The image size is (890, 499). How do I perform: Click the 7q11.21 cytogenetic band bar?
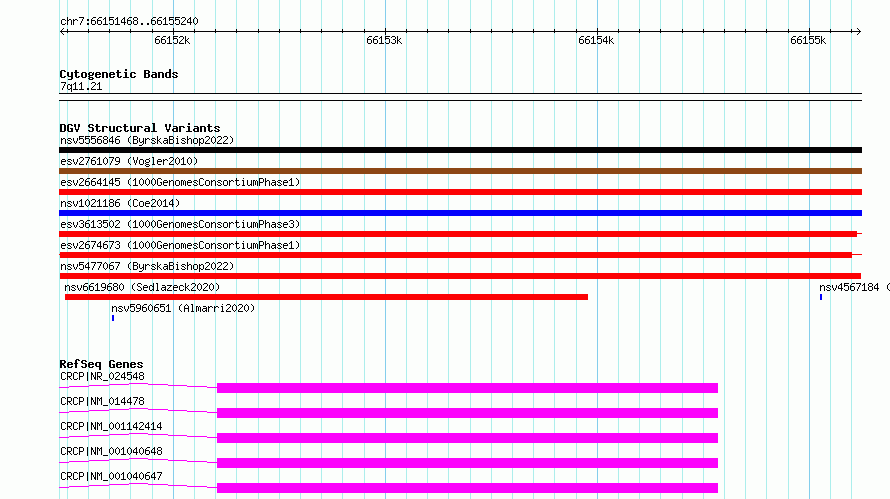[460, 97]
